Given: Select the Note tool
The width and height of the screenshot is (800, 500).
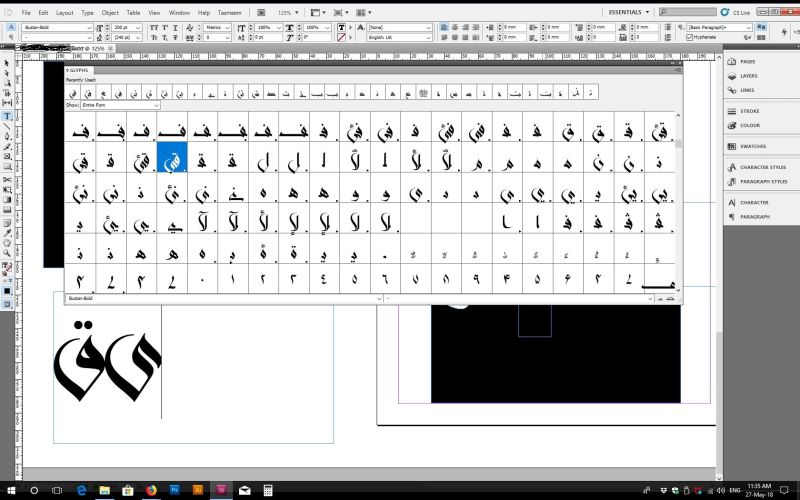Looking at the screenshot, I should [x=7, y=223].
